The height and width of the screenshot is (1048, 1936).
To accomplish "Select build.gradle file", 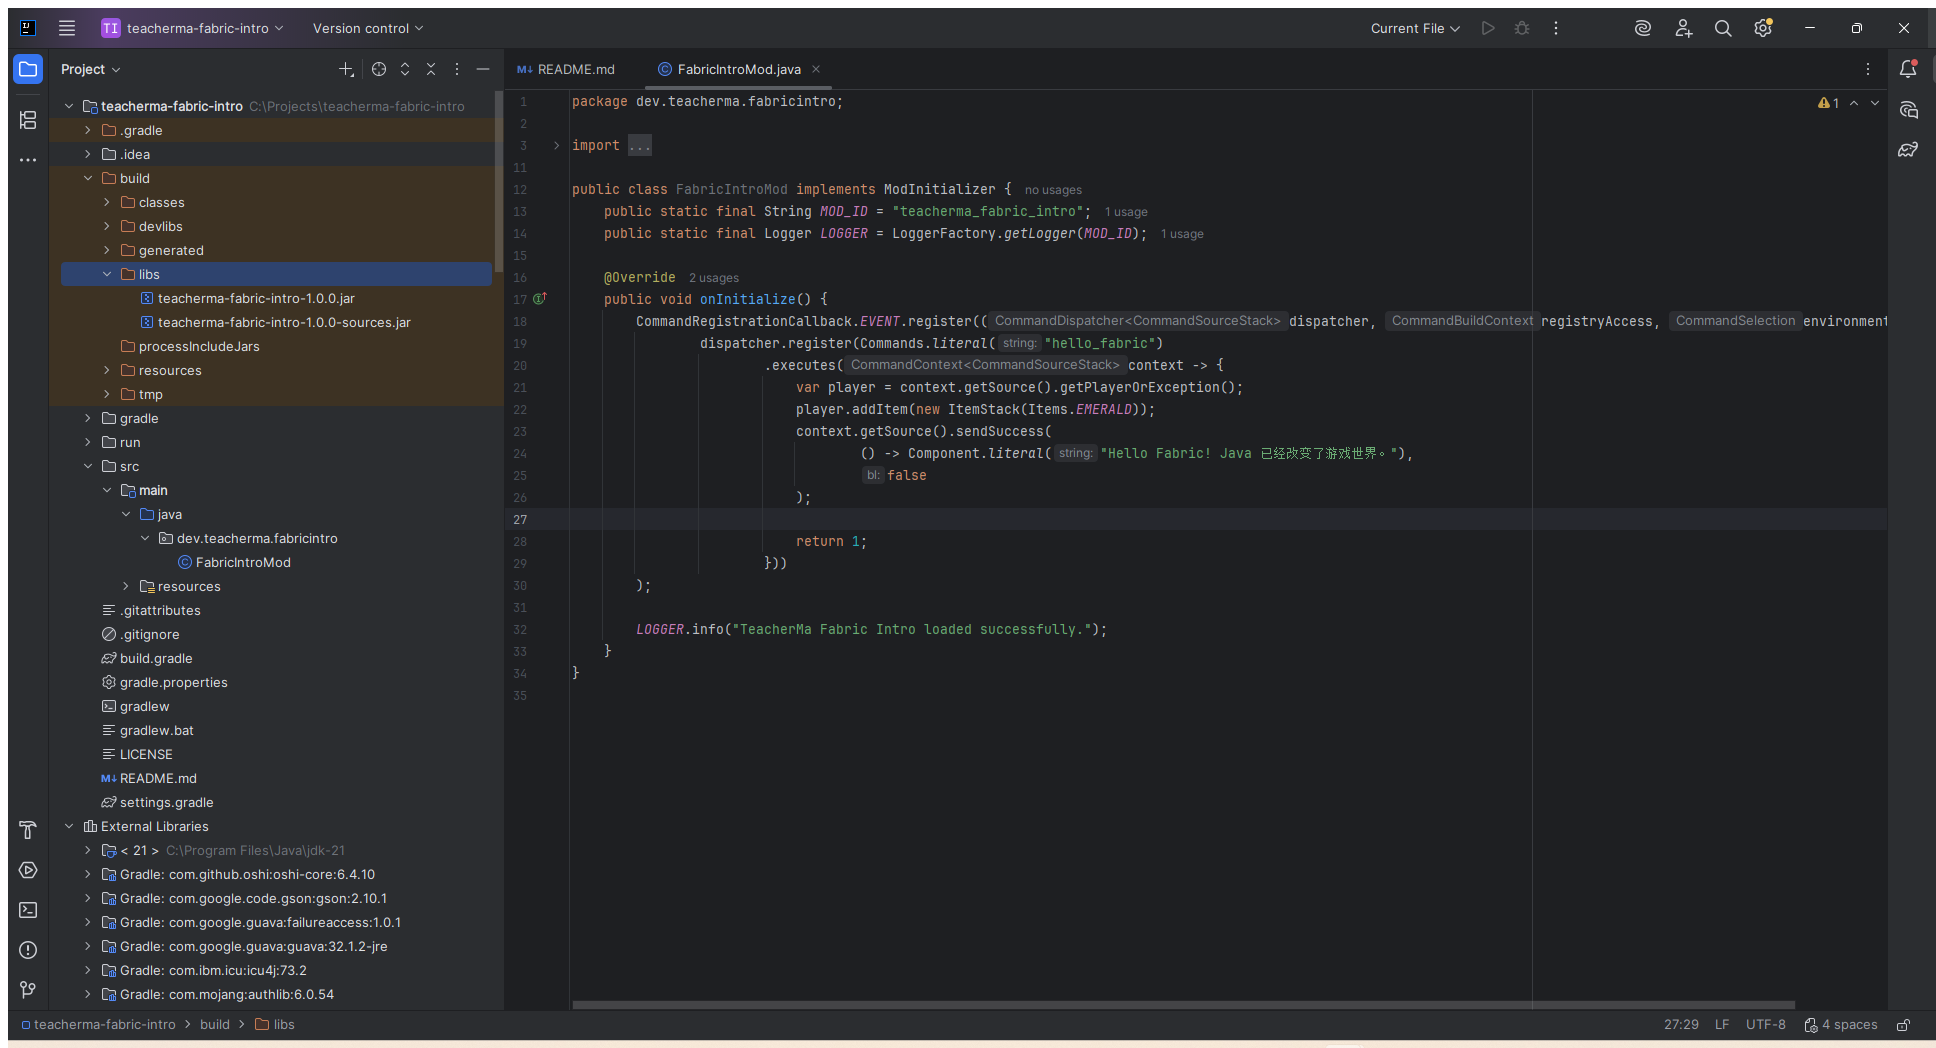I will coord(156,658).
